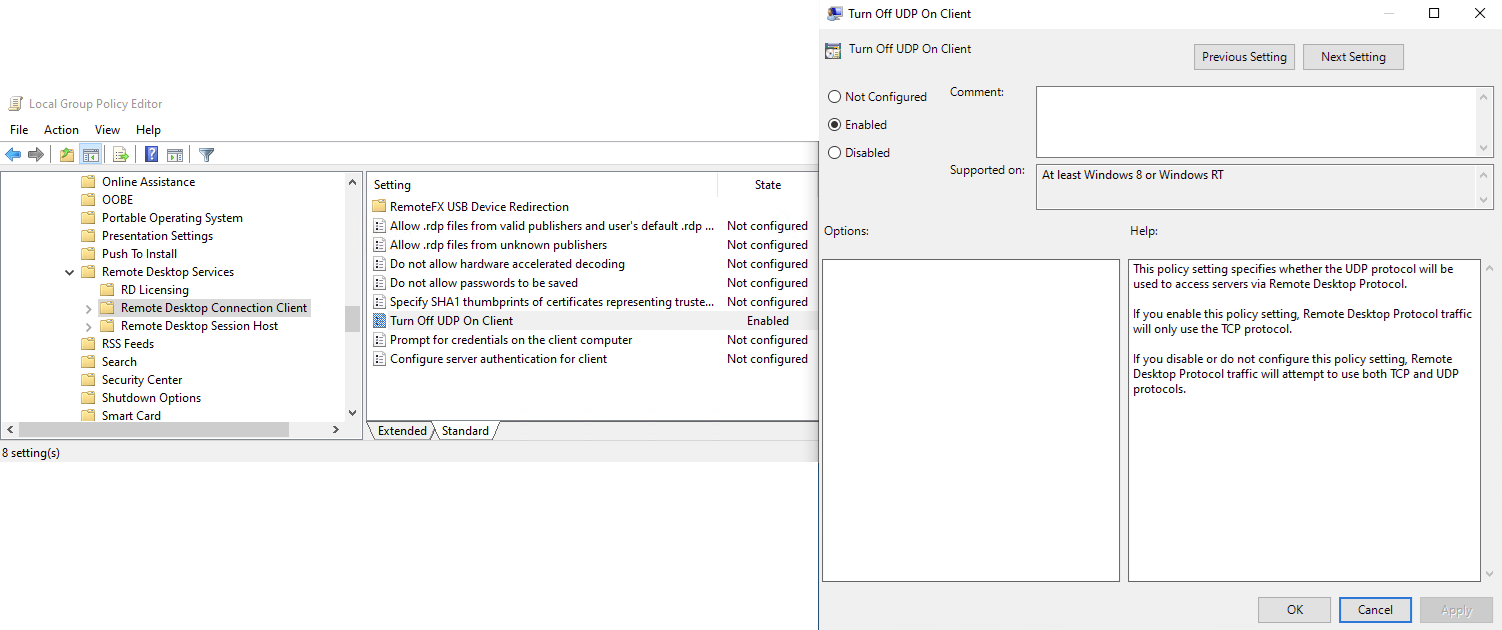Expand the Remote Desktop Connection Client node
The height and width of the screenshot is (630, 1502).
coord(88,307)
